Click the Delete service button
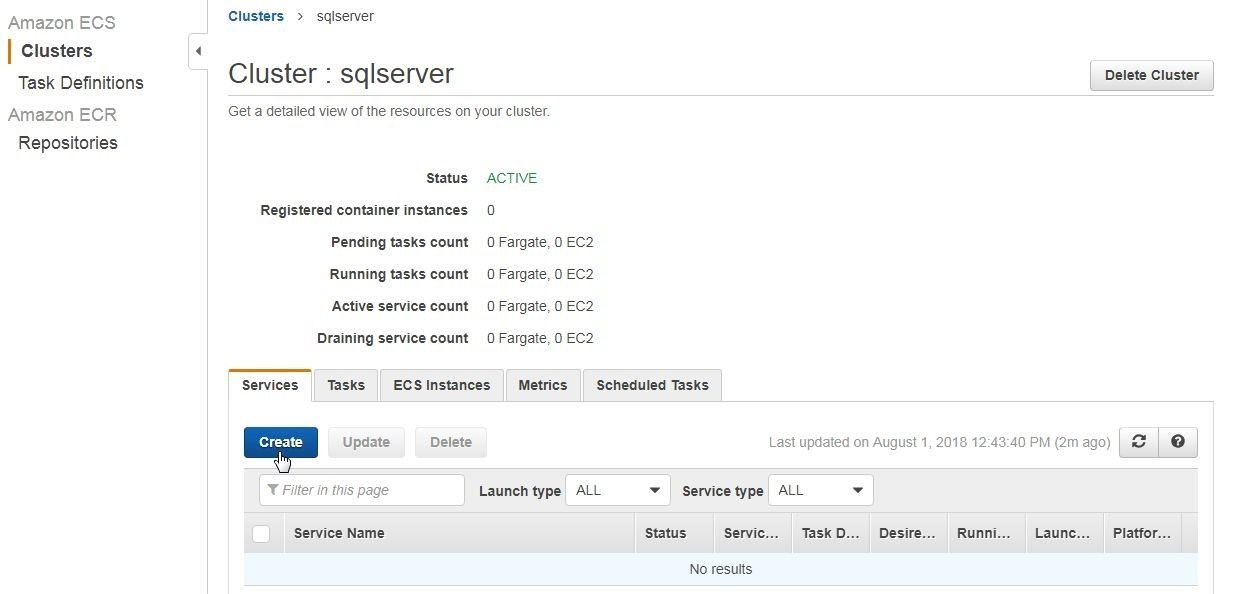The image size is (1241, 594). point(451,442)
